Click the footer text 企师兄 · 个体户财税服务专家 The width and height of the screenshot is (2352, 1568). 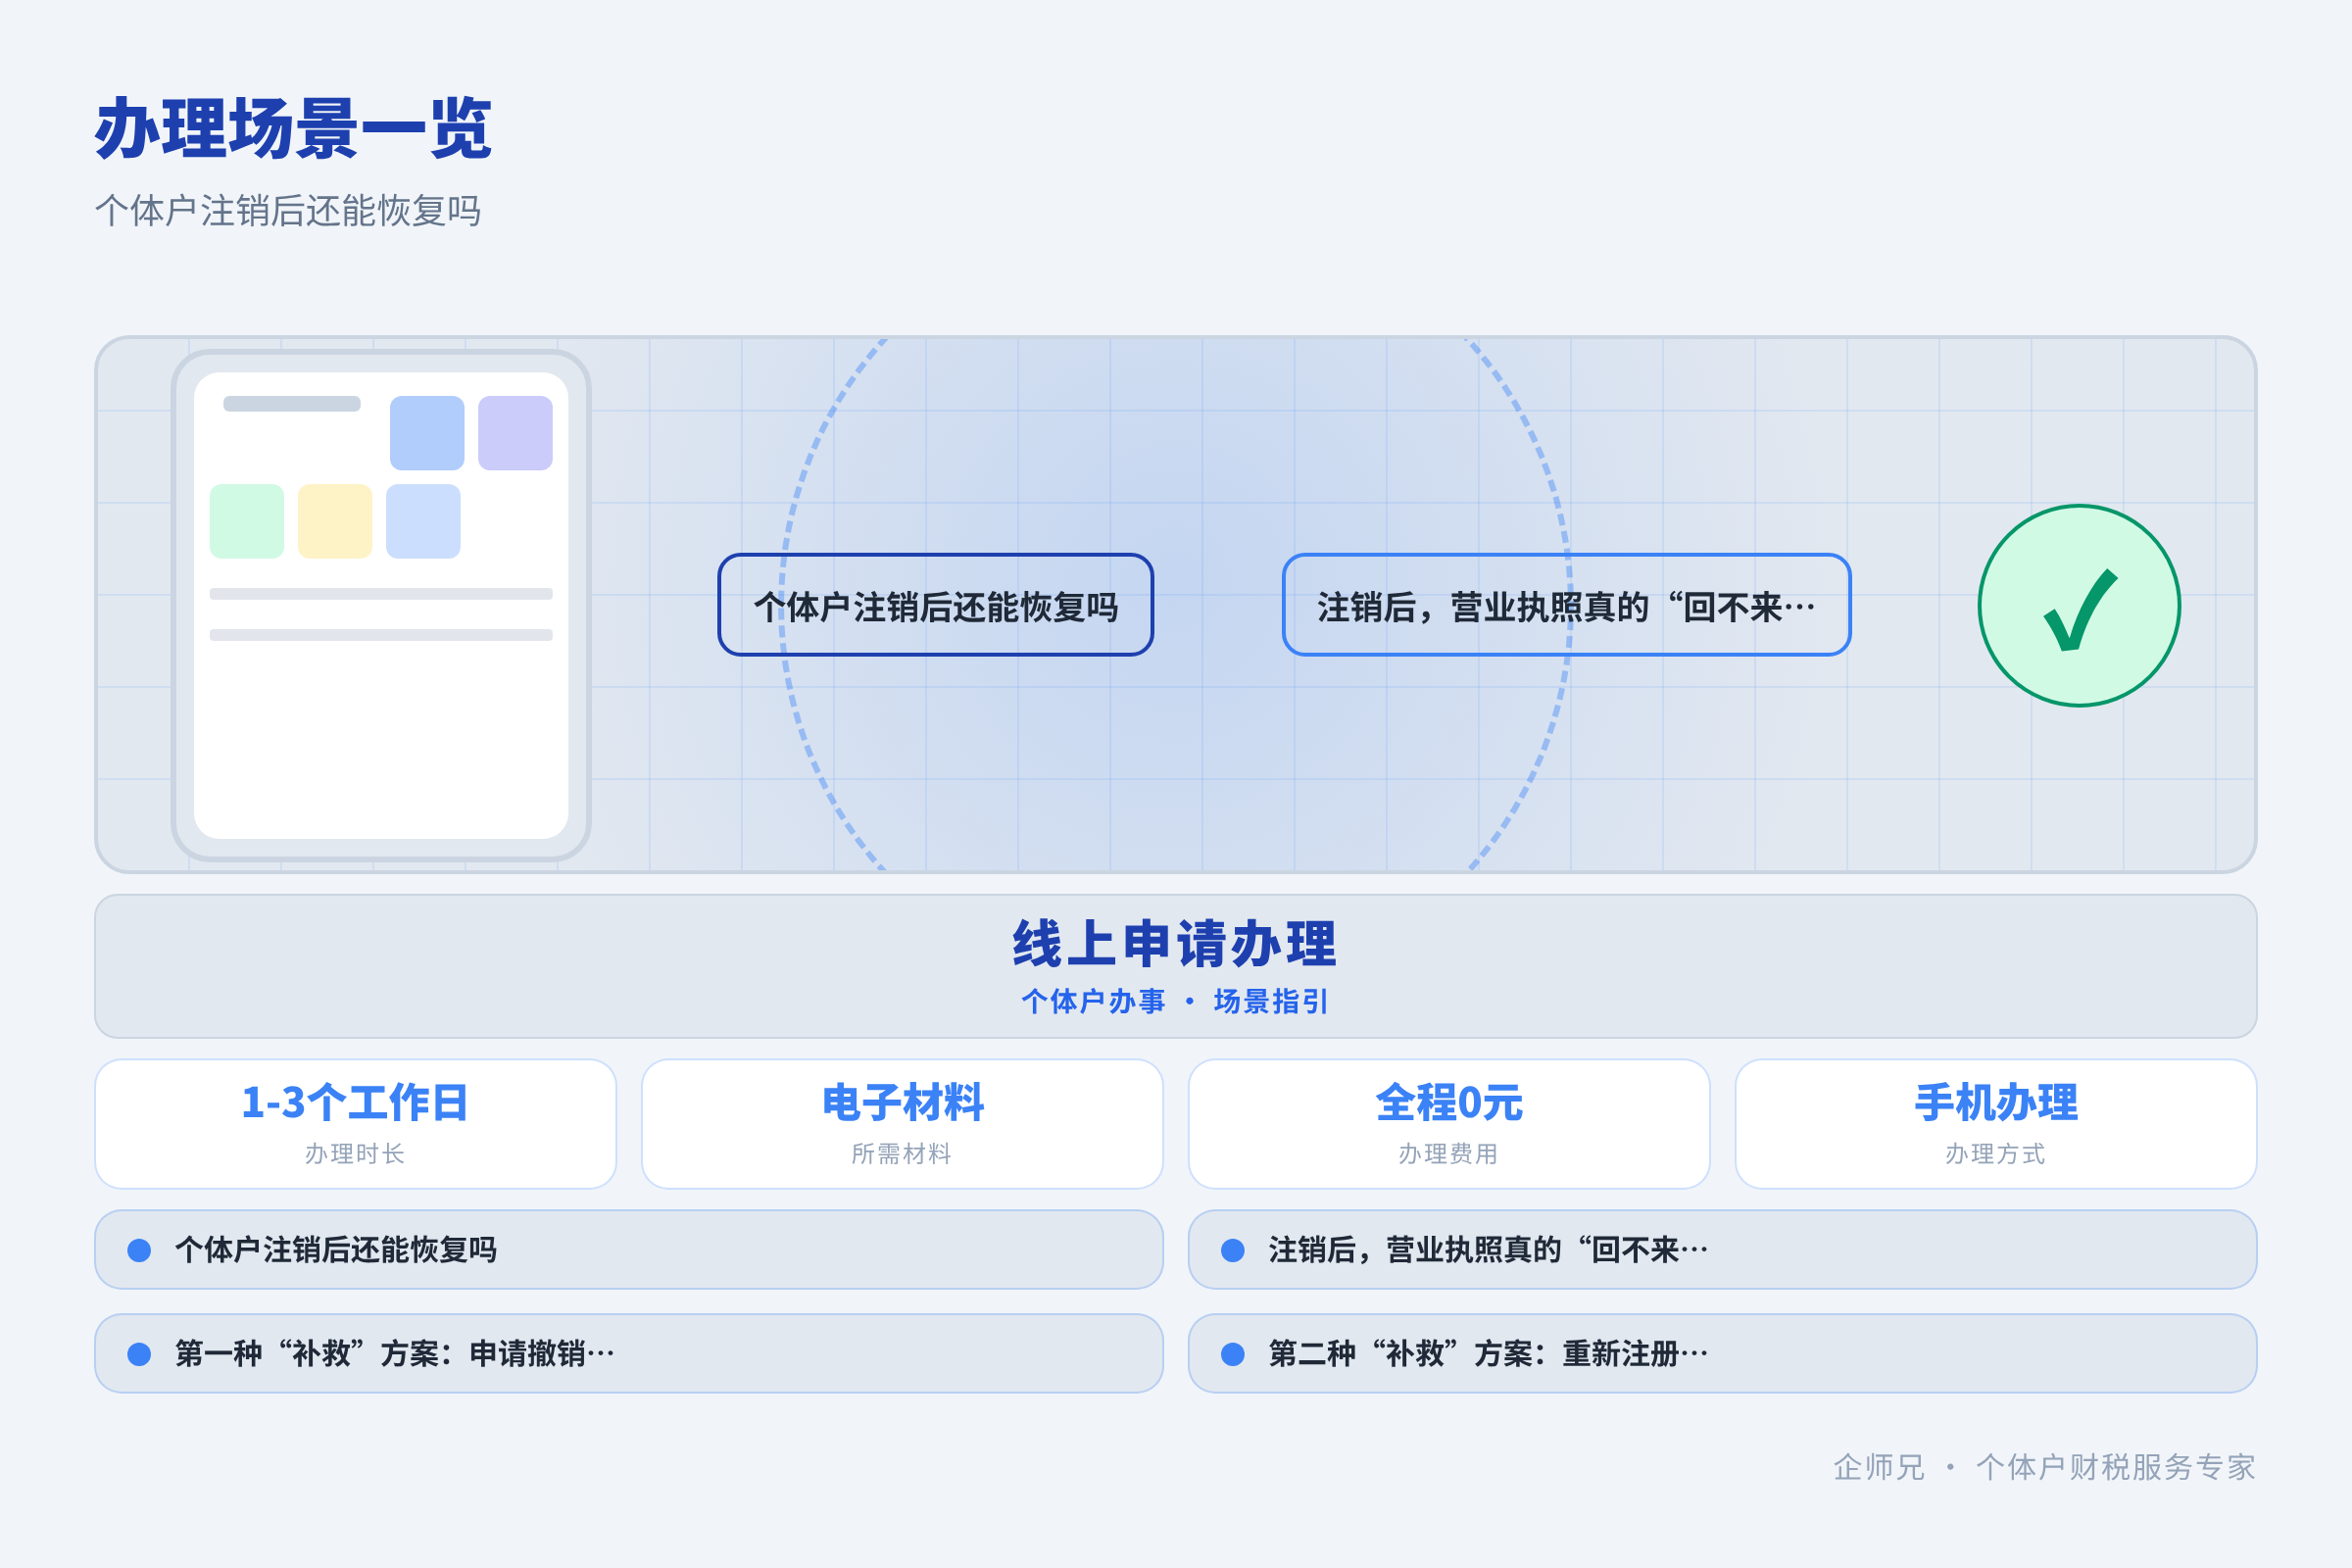2044,1467
